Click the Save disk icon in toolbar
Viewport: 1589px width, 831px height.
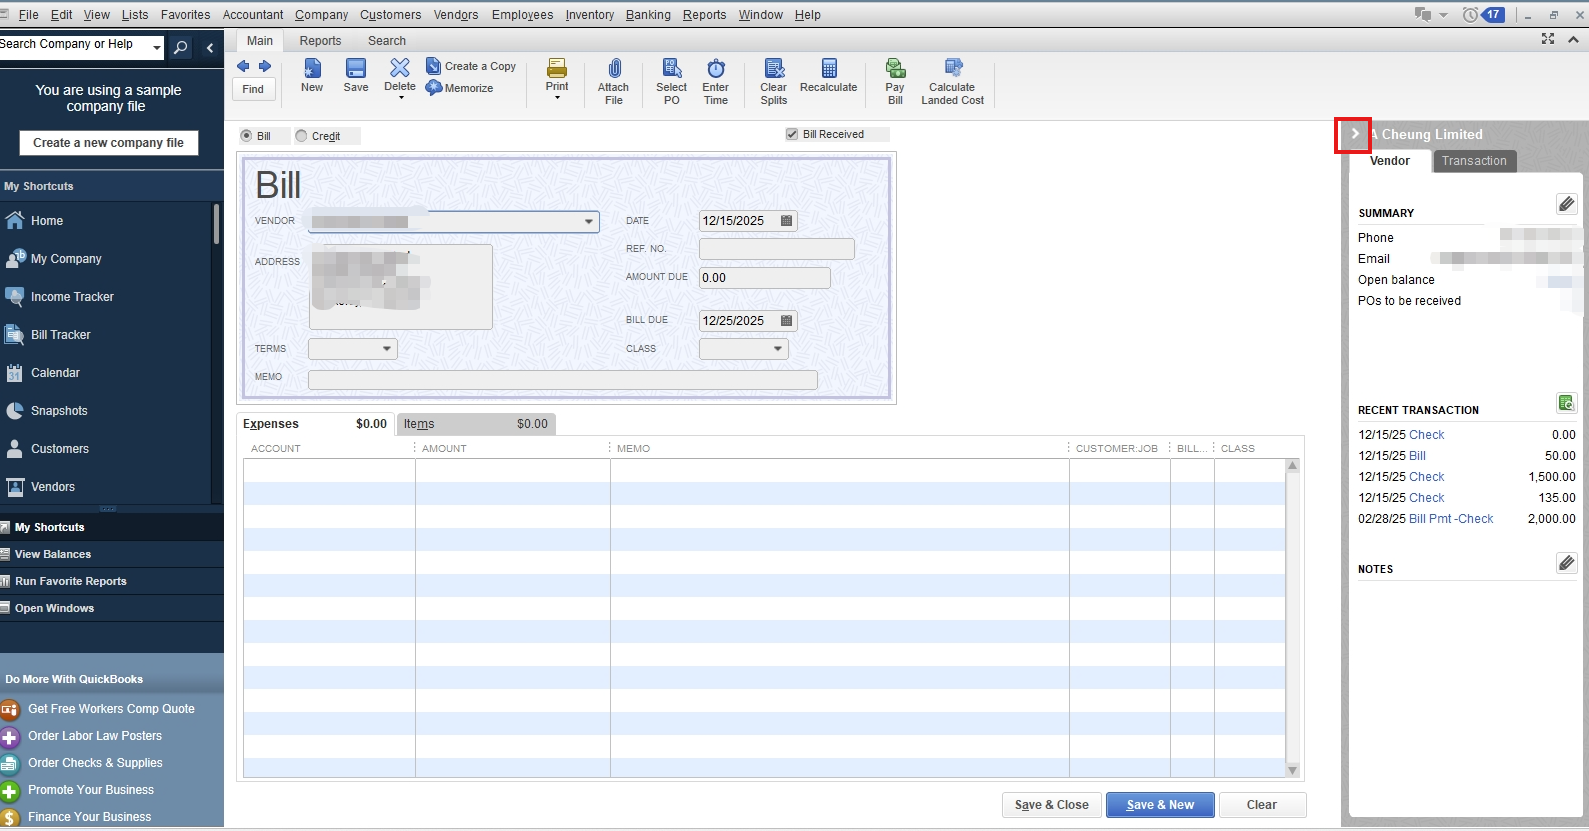(356, 68)
